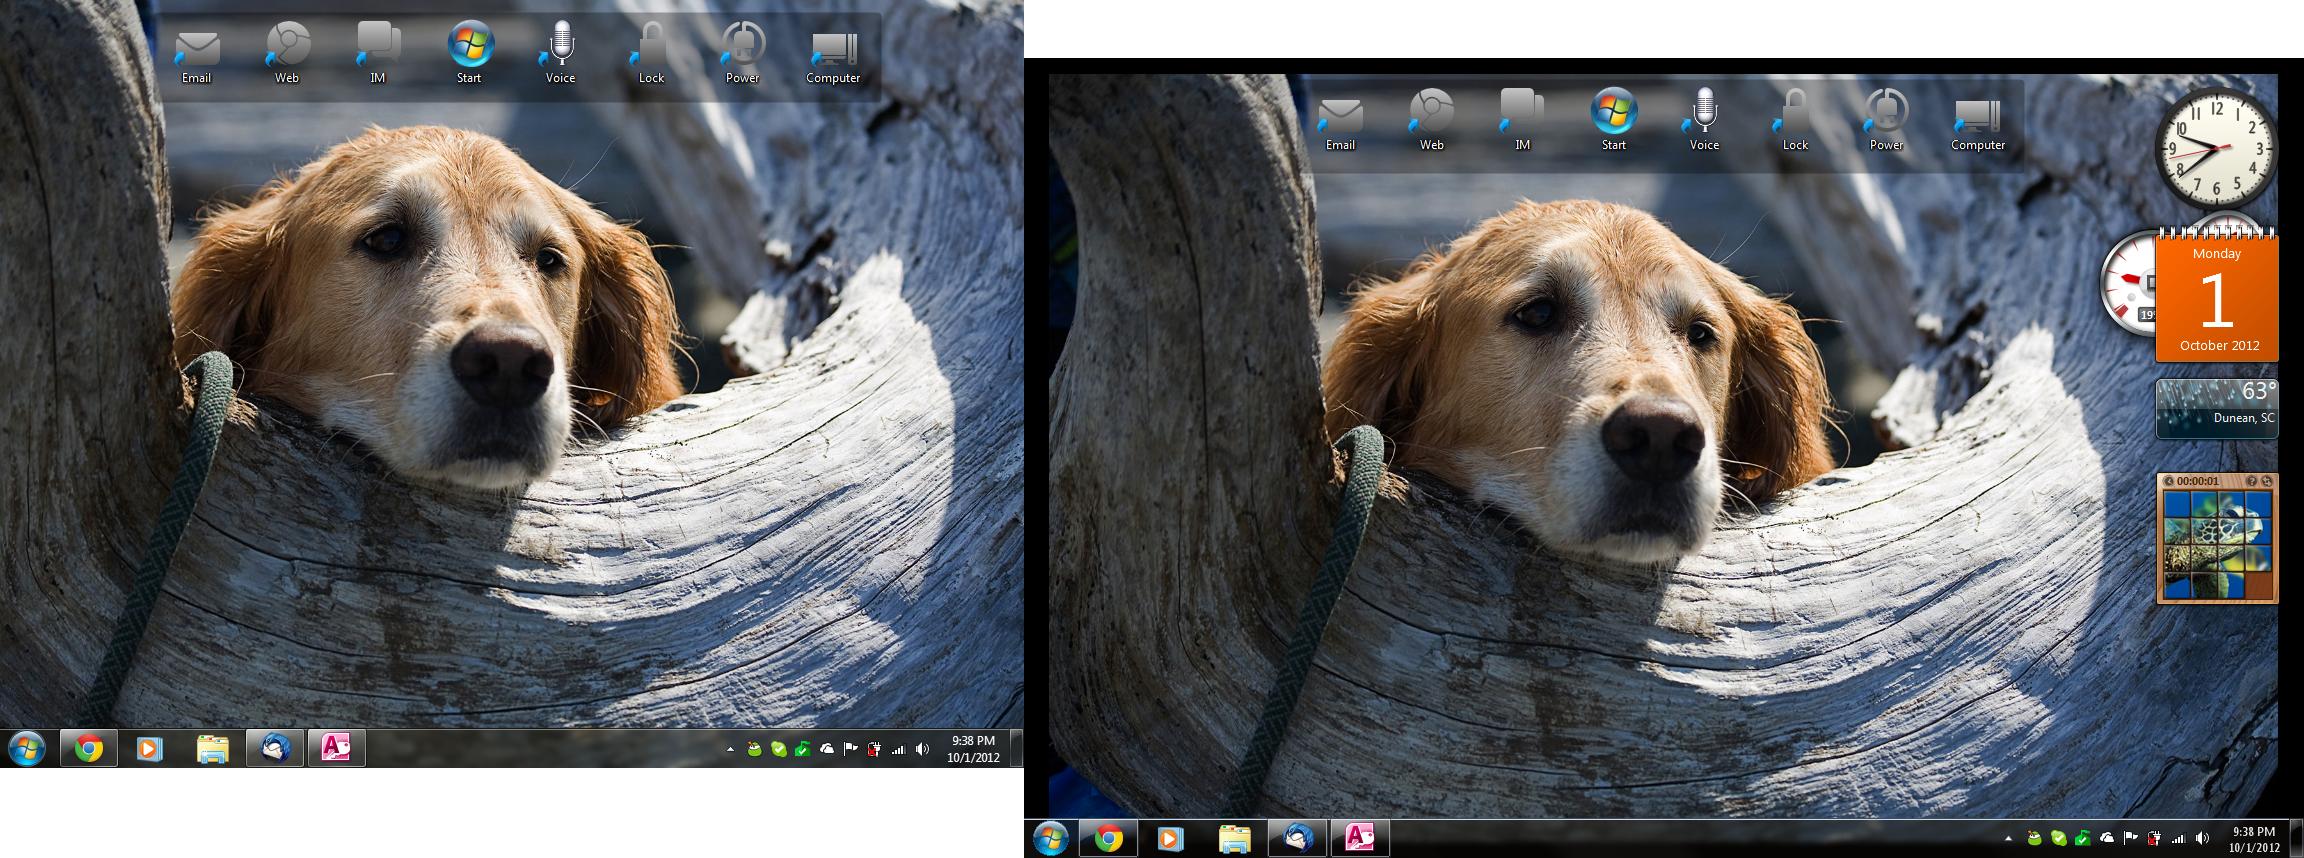Open Thunderbird from taskbar on desktop without gadgets
The image size is (2304, 858).
[x=275, y=749]
